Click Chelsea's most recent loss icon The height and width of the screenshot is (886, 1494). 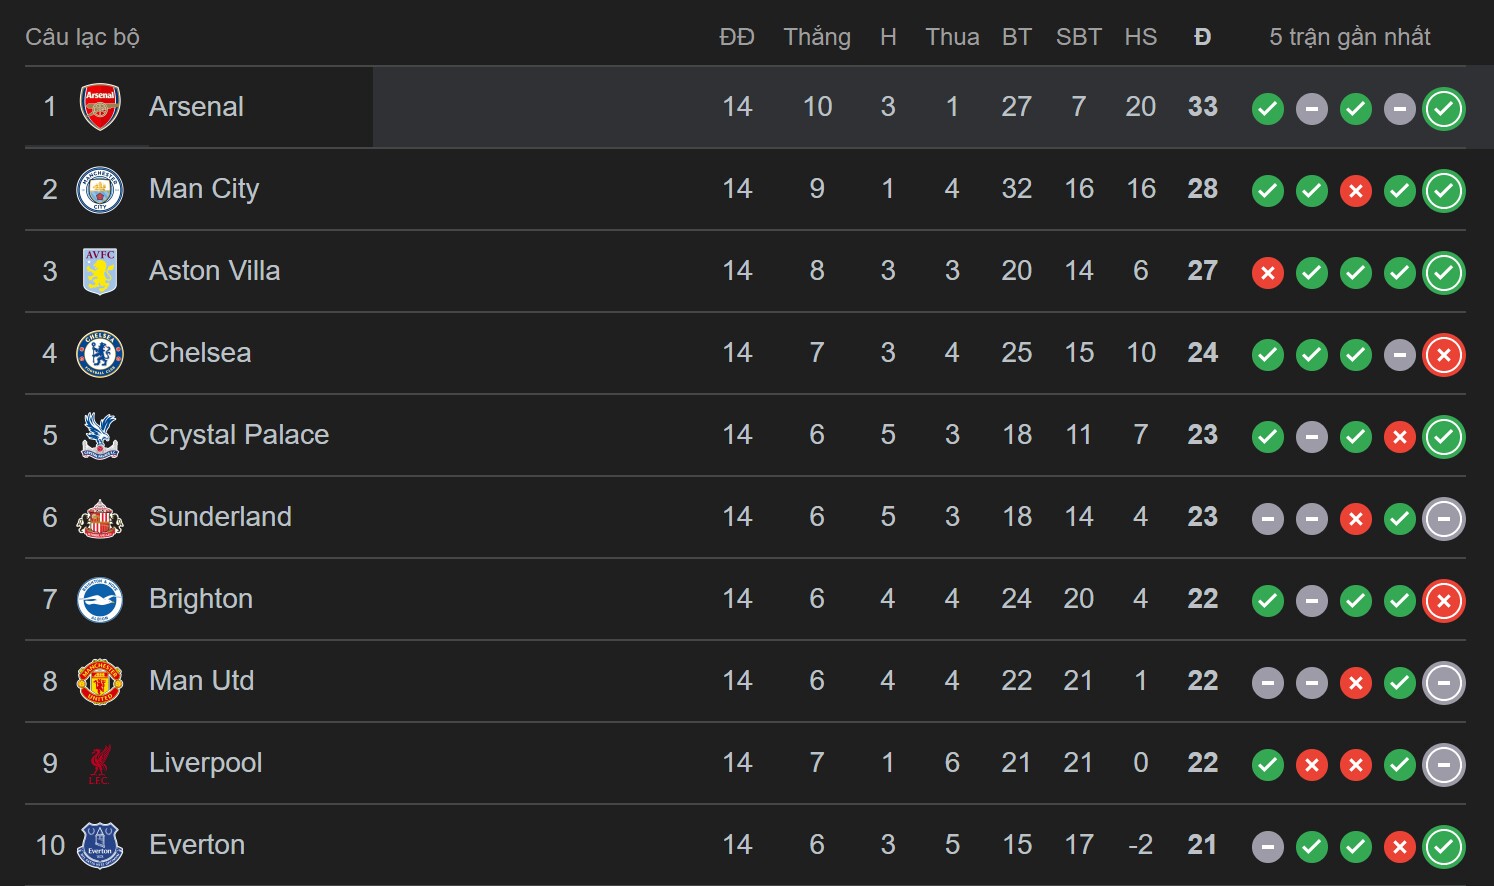(x=1443, y=354)
